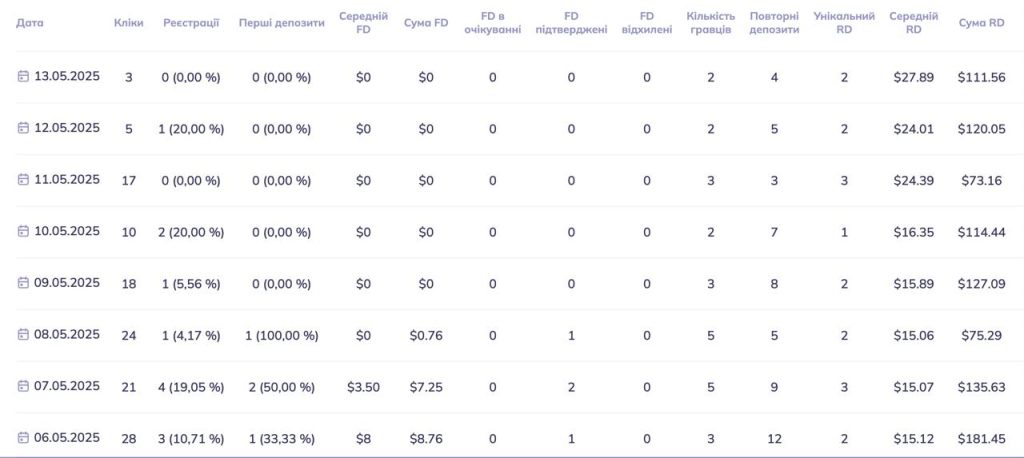The image size is (1024, 458).
Task: Click calendar icon for 09.05.2025 row
Action: [23, 283]
